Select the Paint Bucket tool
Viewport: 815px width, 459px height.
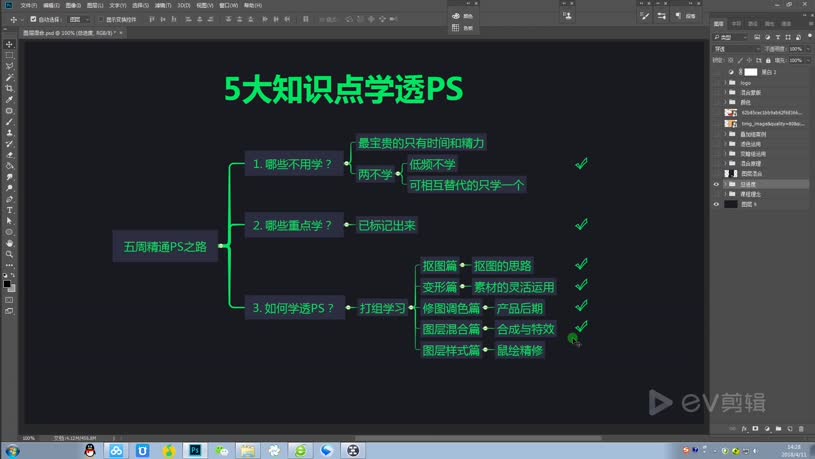pos(9,166)
